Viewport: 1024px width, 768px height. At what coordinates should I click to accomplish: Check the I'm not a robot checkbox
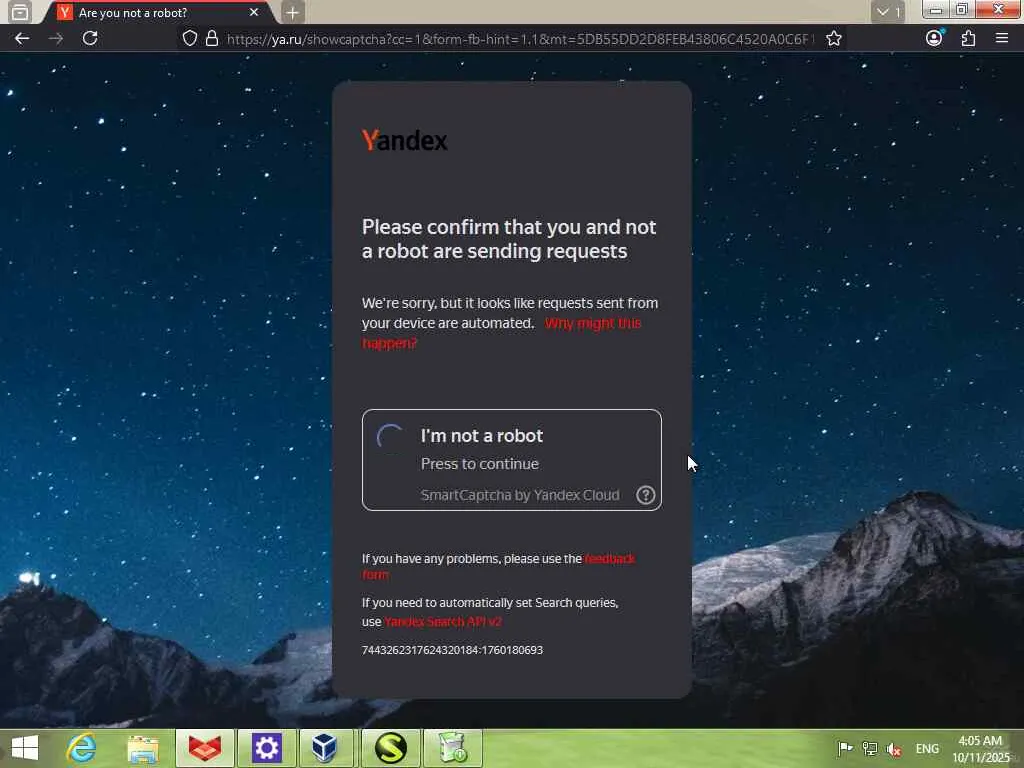[x=391, y=436]
